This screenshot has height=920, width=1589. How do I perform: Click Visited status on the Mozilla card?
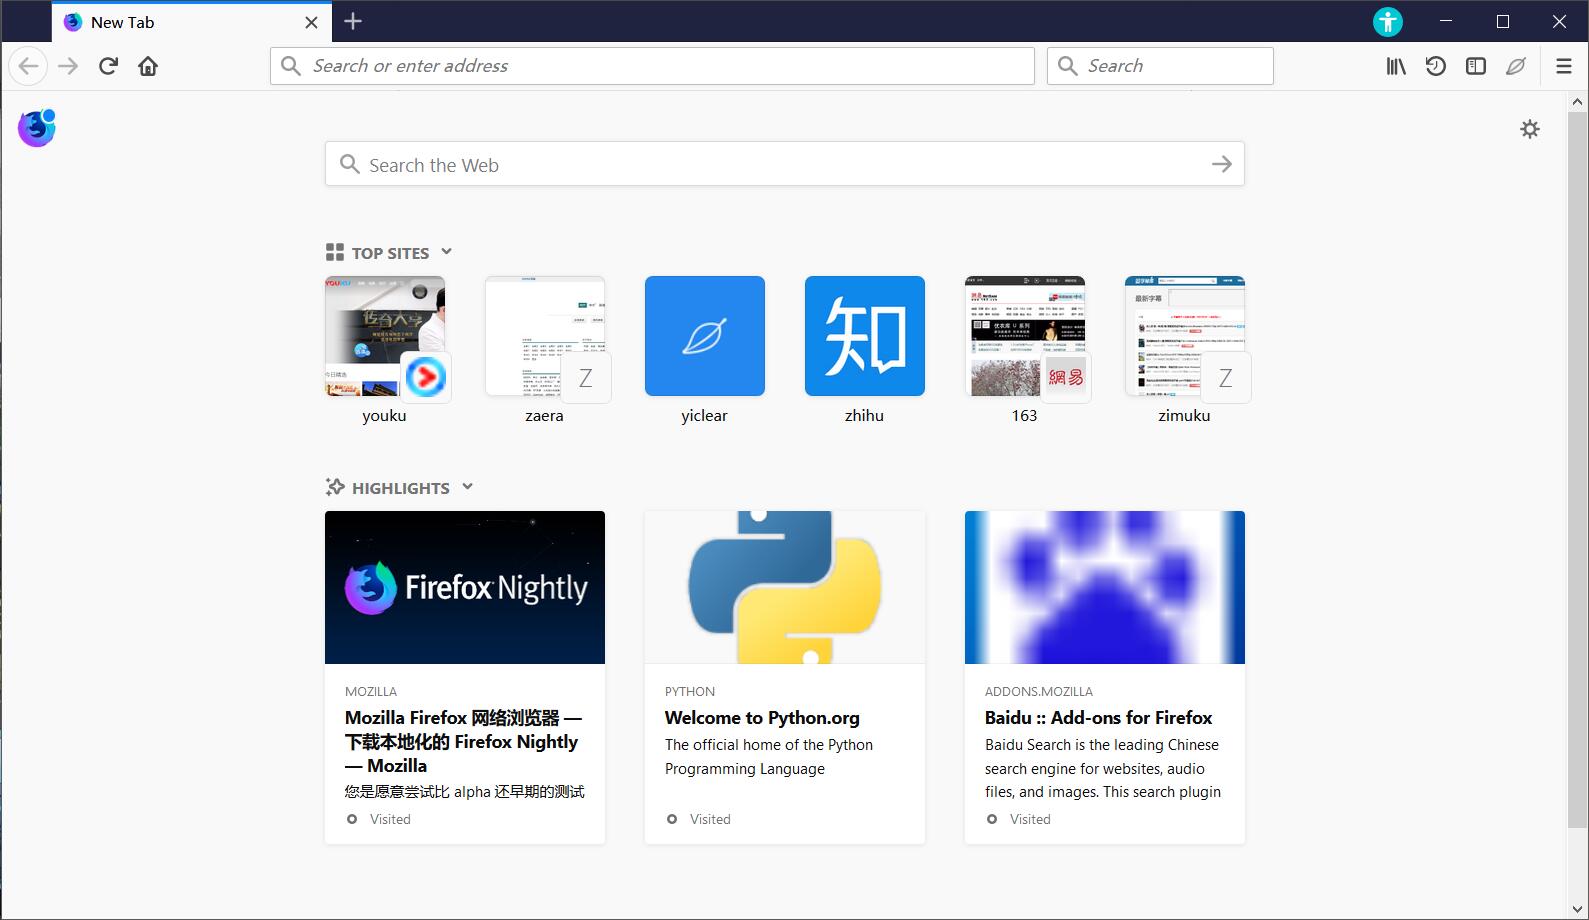tap(390, 819)
